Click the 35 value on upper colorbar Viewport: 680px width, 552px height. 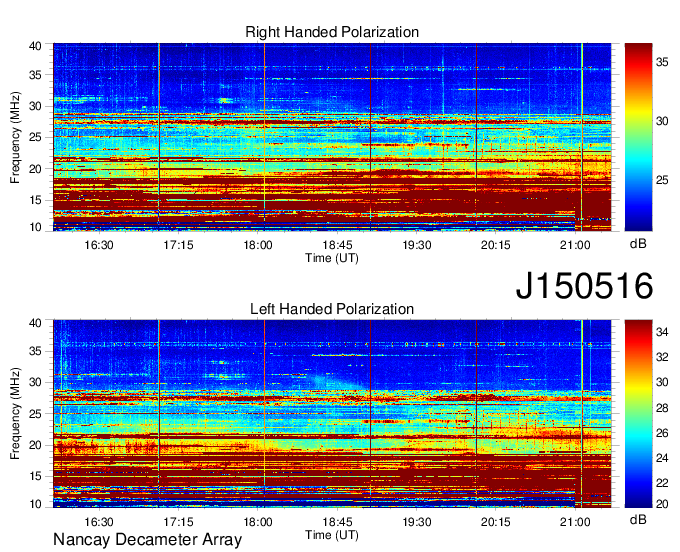[662, 62]
